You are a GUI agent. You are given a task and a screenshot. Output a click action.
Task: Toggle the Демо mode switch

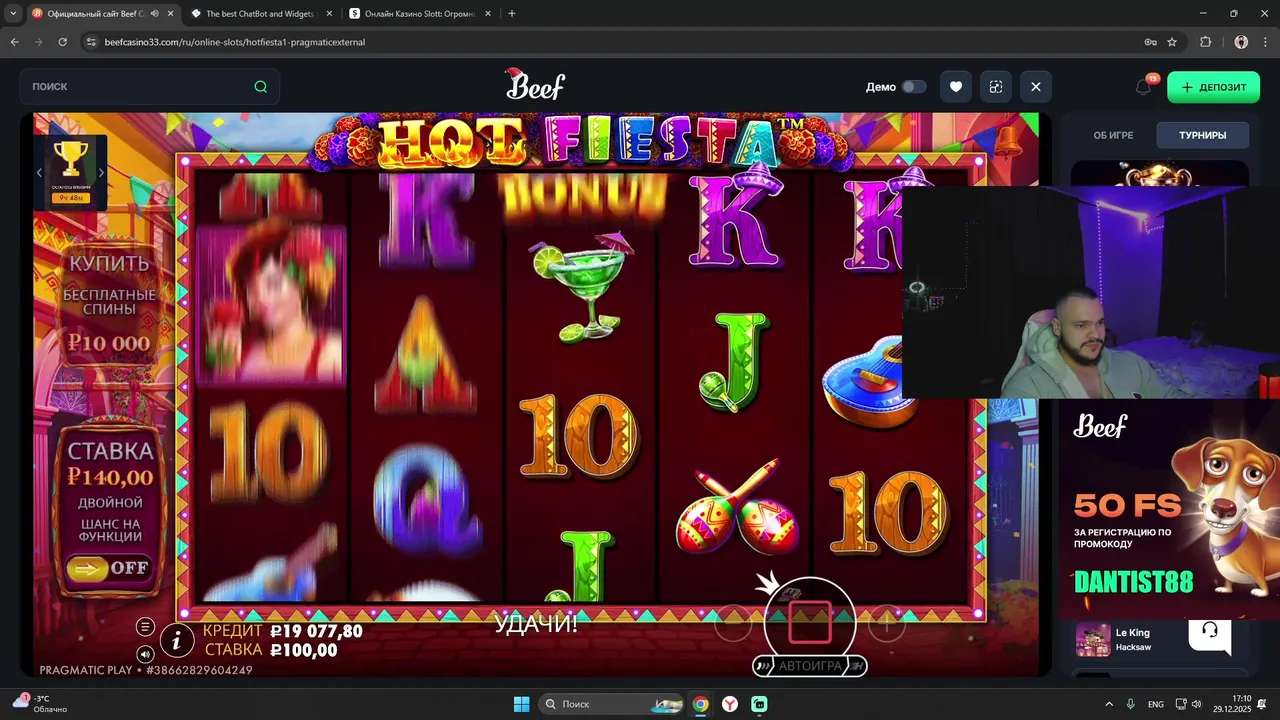pos(914,87)
